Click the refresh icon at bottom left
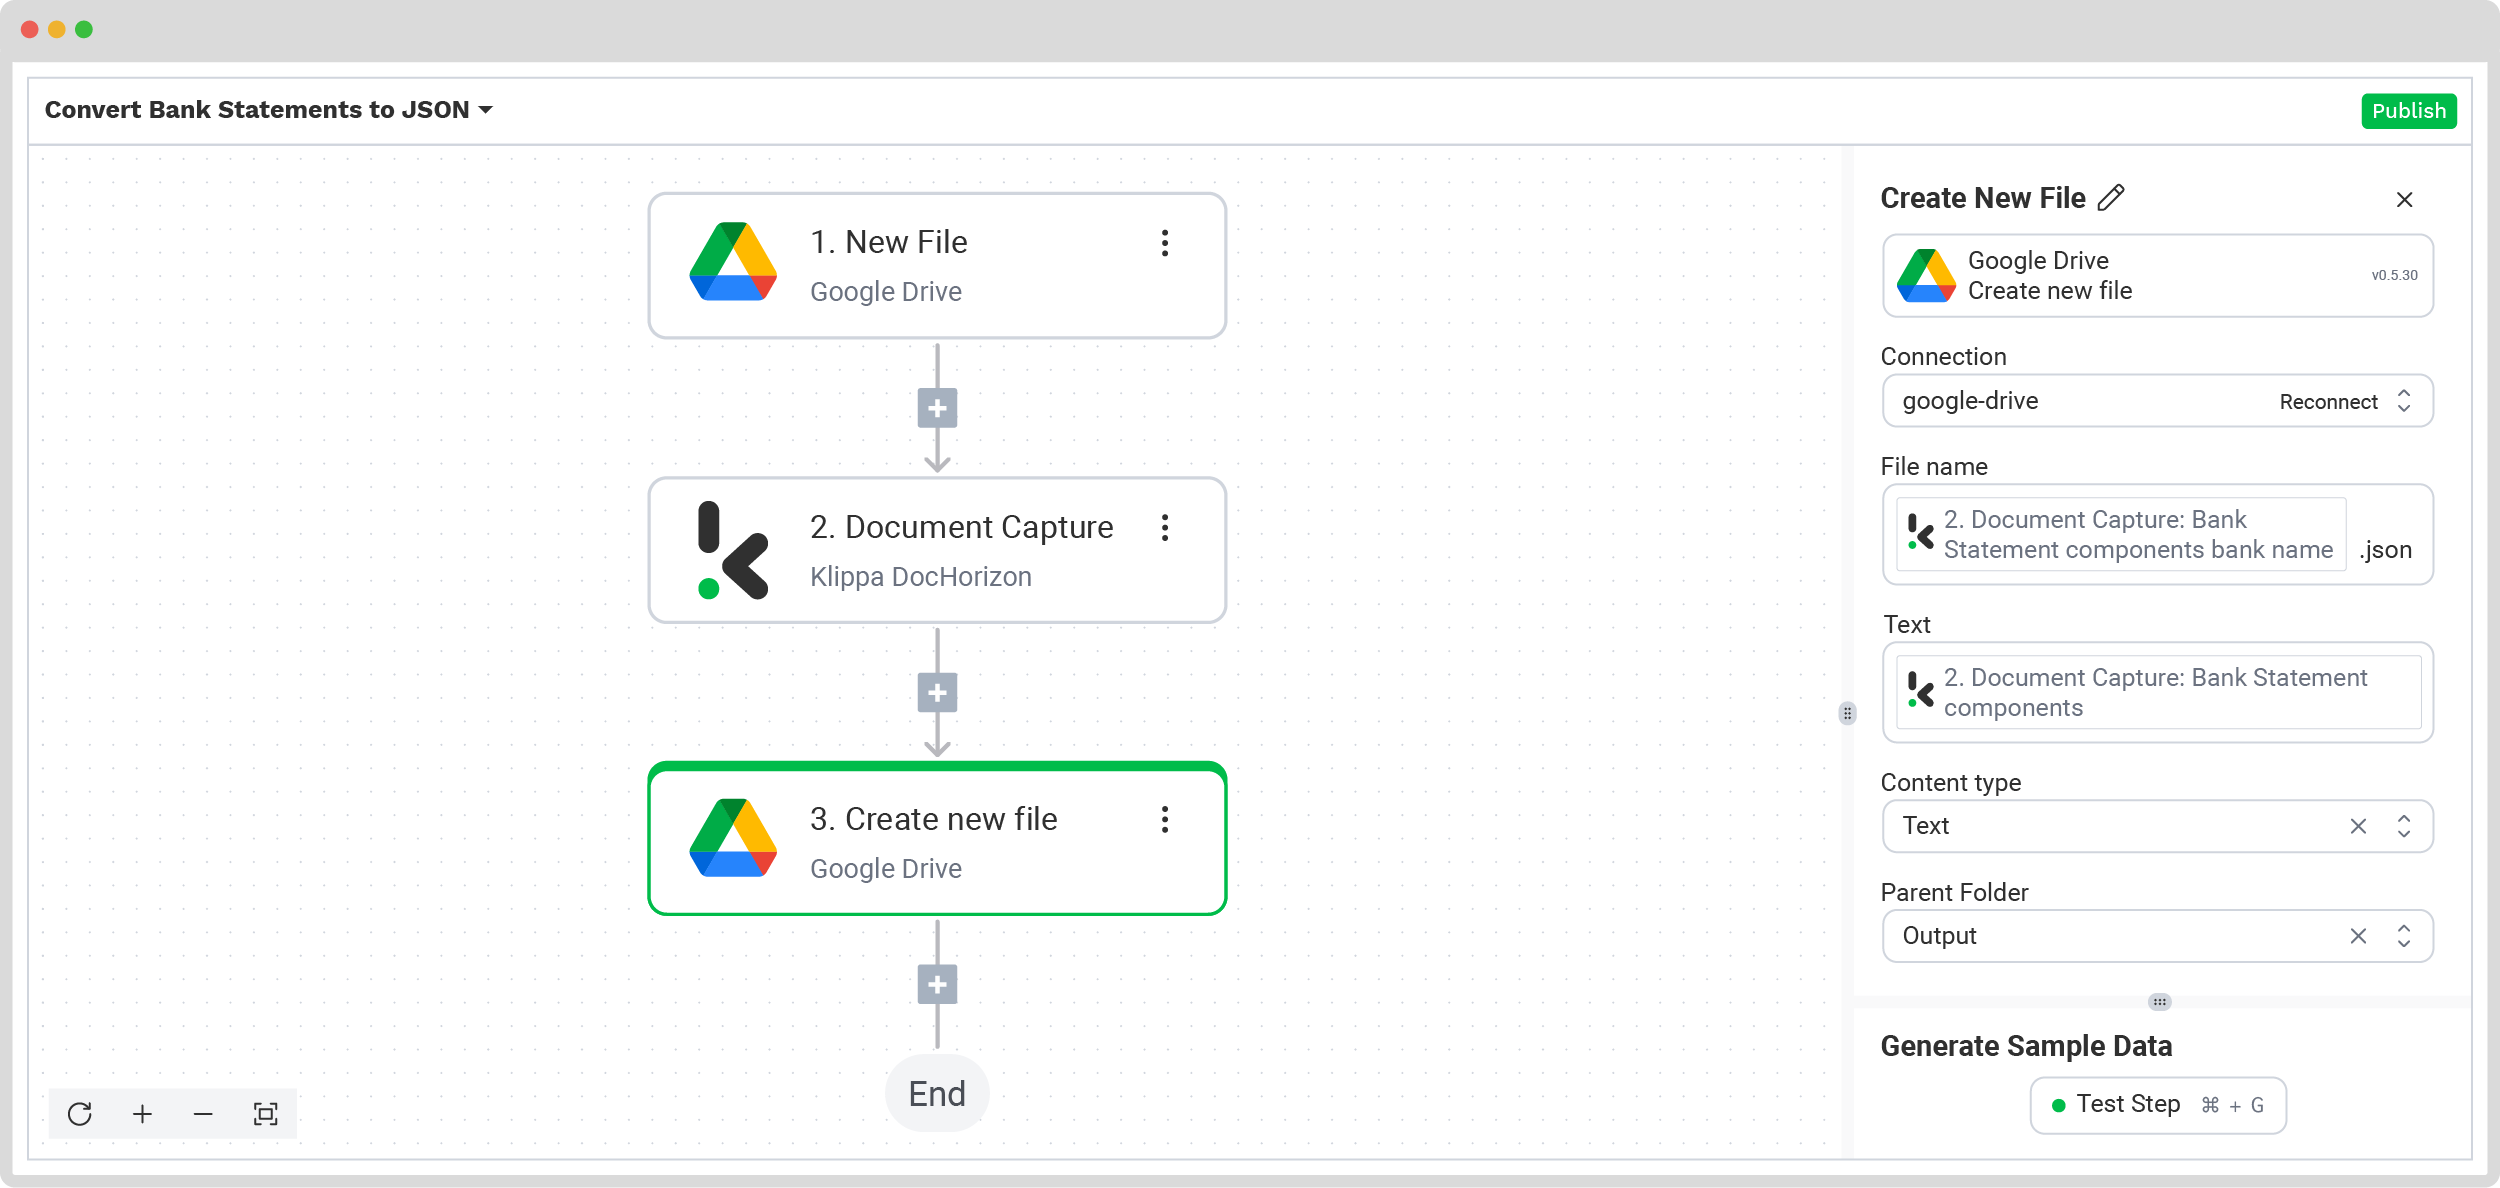 (80, 1115)
